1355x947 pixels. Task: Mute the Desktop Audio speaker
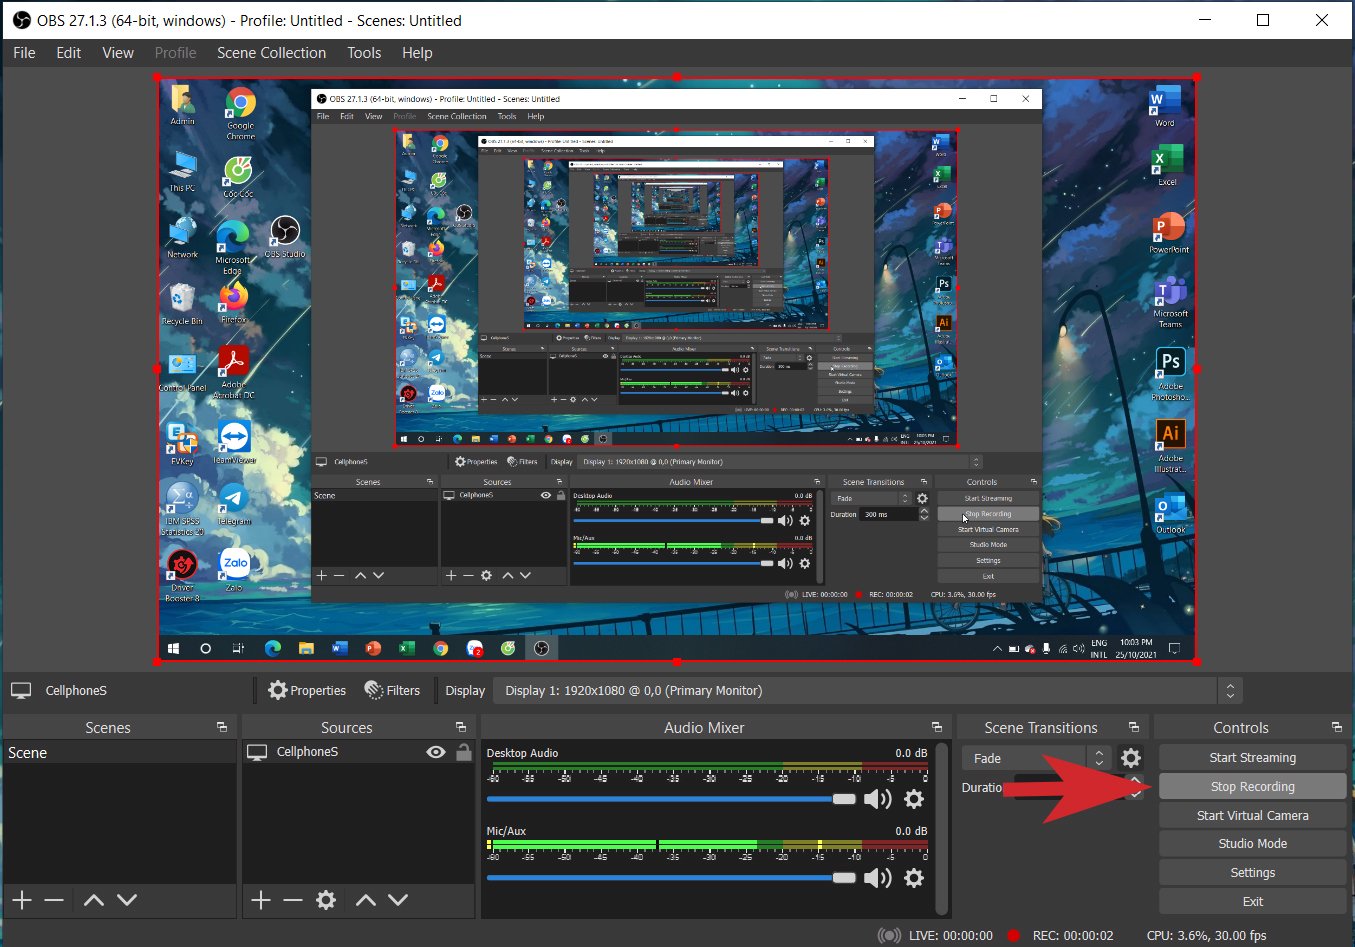(877, 799)
